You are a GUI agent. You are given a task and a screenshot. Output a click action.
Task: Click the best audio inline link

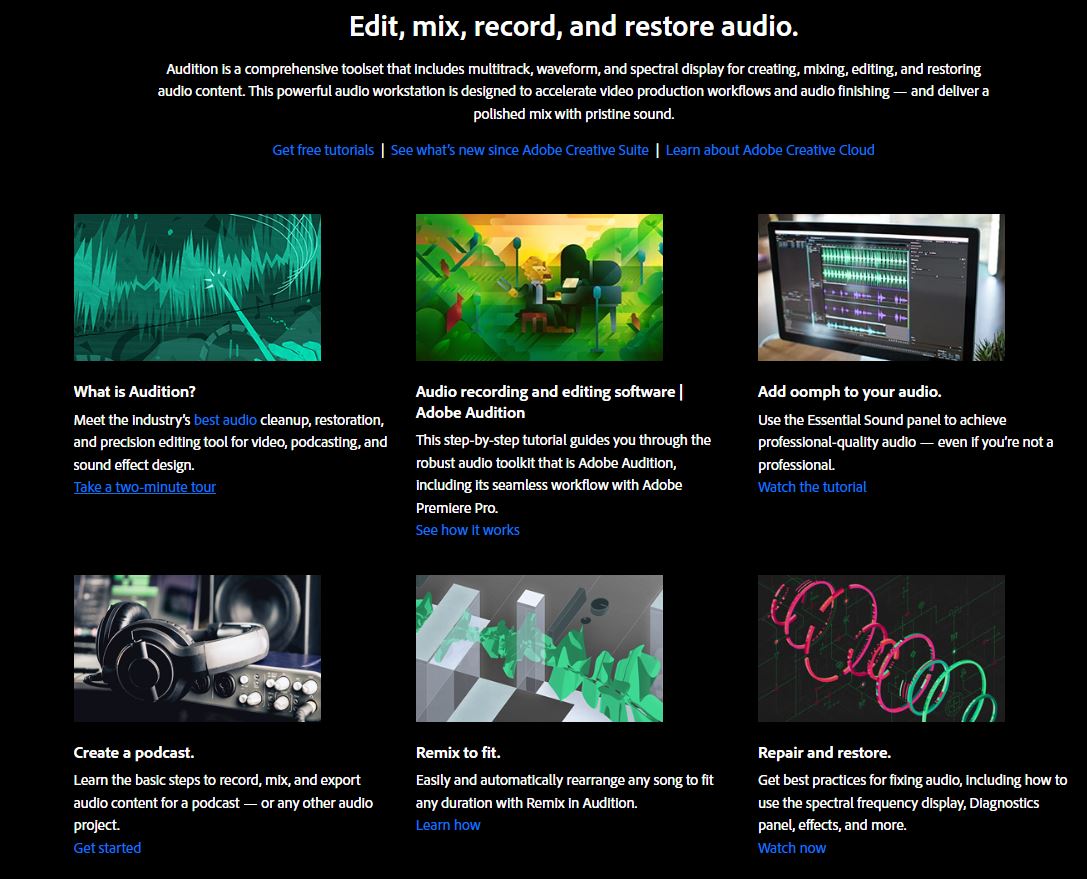(226, 418)
